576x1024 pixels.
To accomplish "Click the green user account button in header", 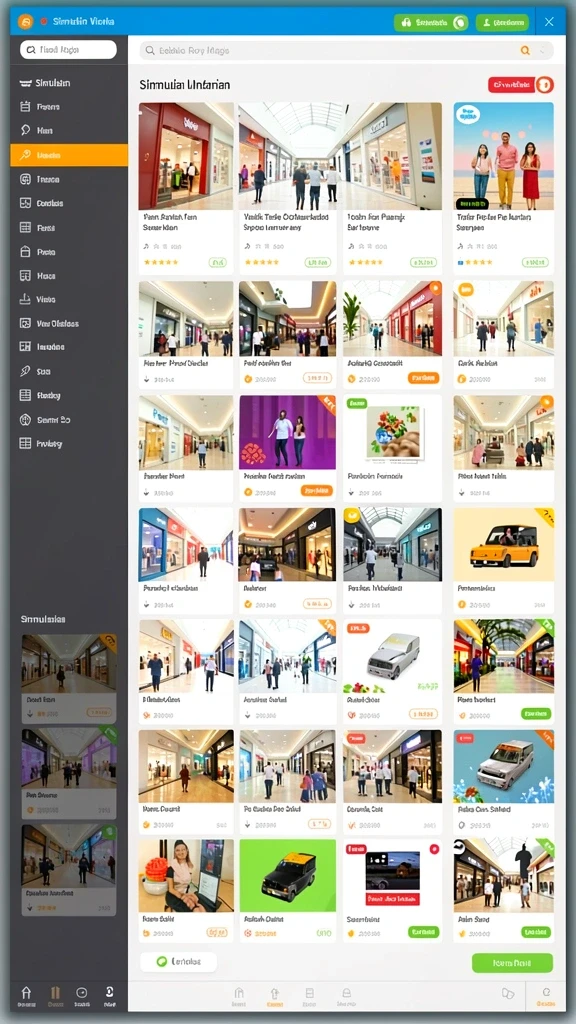I will [x=502, y=22].
